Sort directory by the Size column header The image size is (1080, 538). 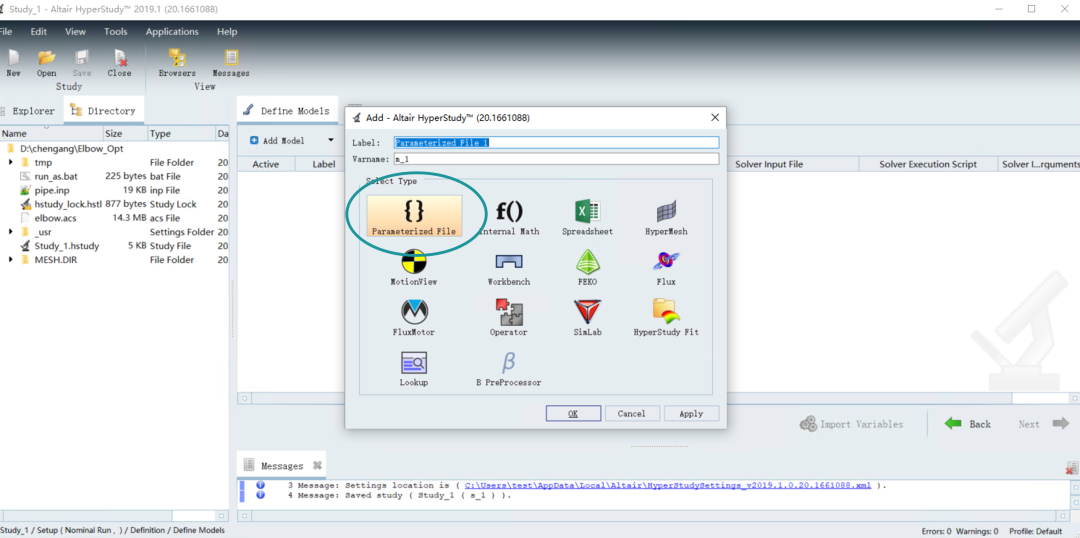tap(125, 134)
